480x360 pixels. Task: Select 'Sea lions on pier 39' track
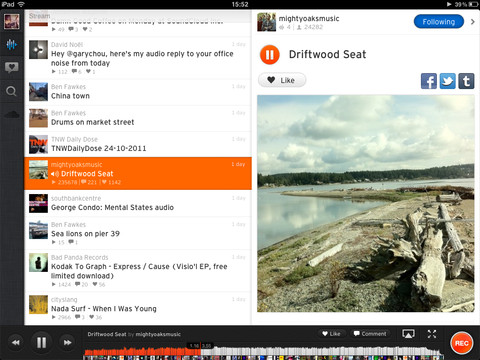[x=138, y=233]
